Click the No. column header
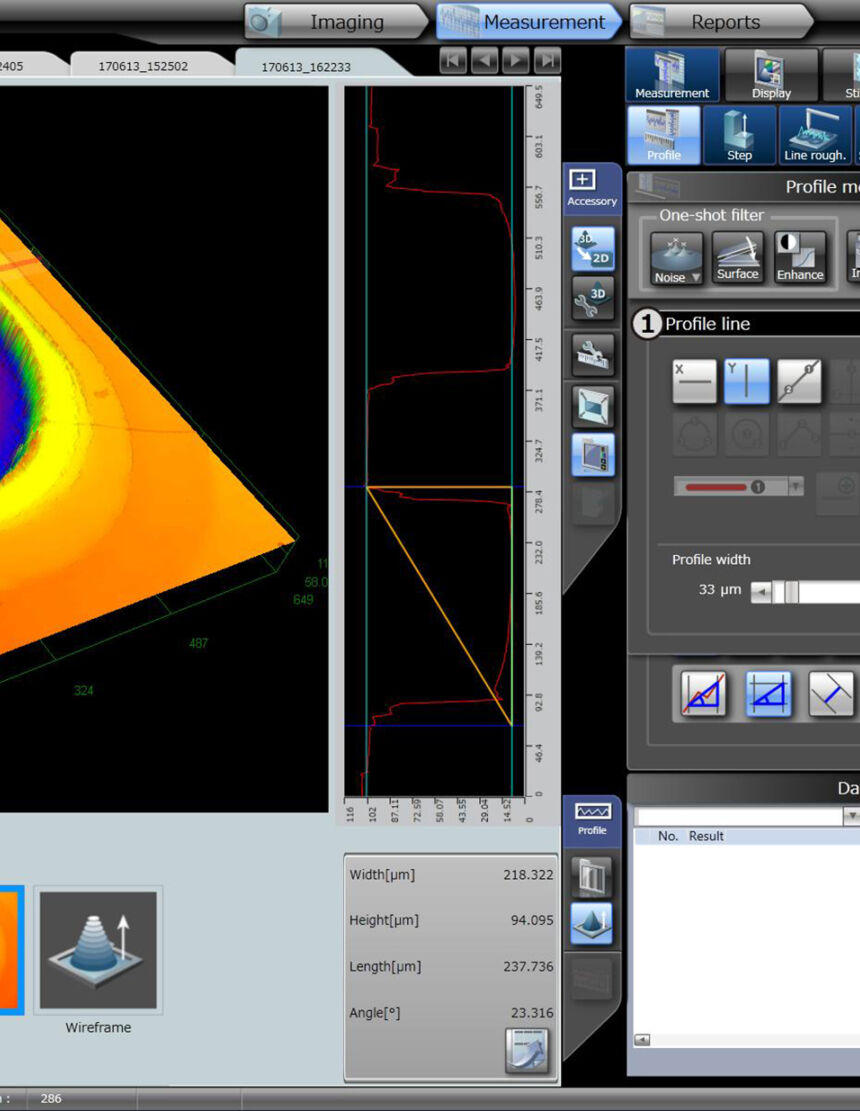 coord(667,836)
